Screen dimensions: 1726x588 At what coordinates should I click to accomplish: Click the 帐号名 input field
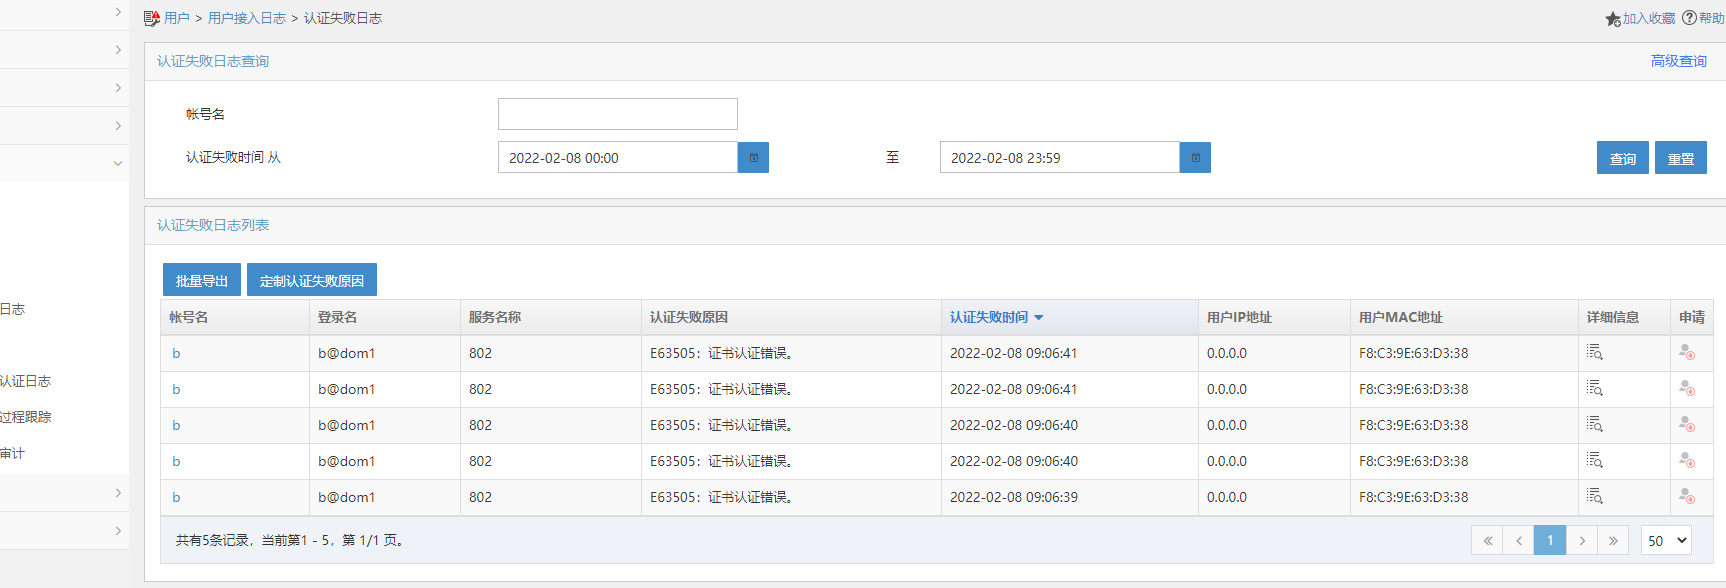pos(618,114)
